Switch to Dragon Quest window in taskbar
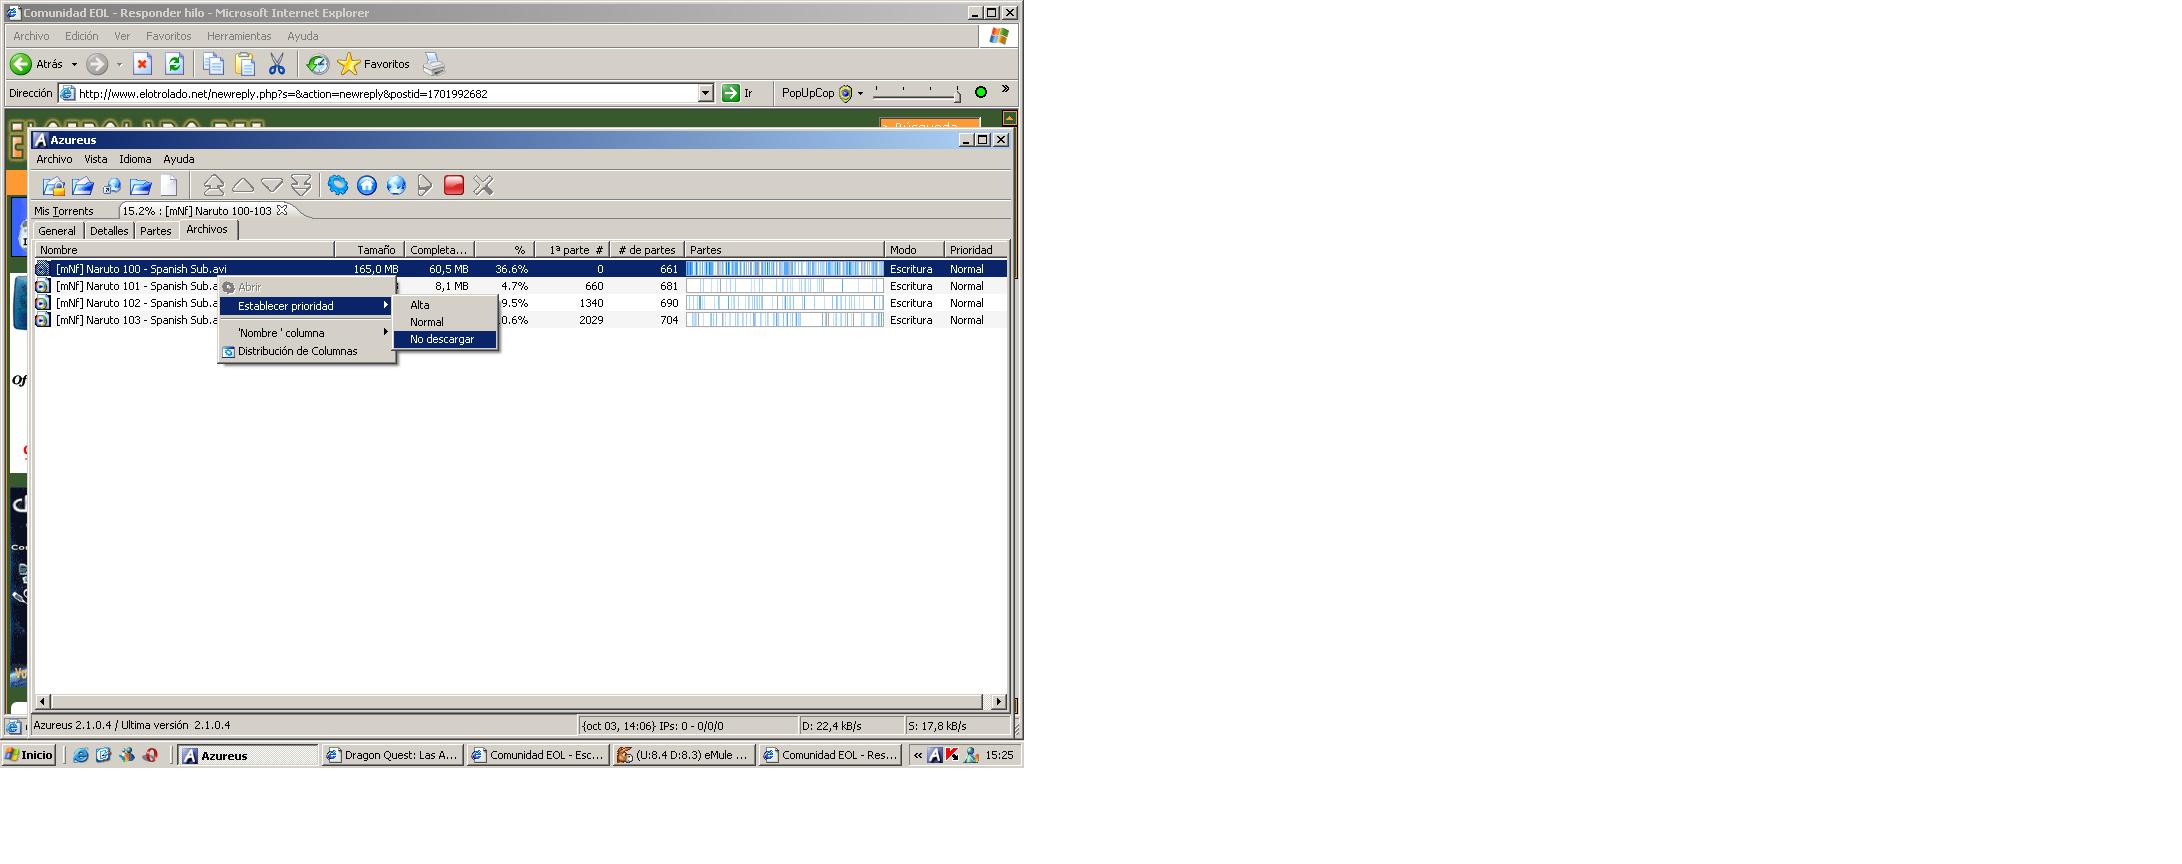Screen dimensions: 2182x864 click(391, 755)
